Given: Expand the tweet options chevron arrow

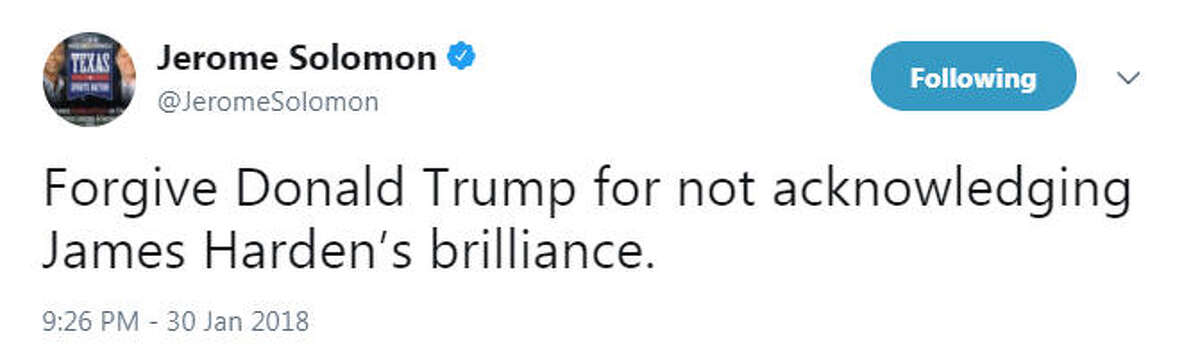Looking at the screenshot, I should tap(1127, 77).
